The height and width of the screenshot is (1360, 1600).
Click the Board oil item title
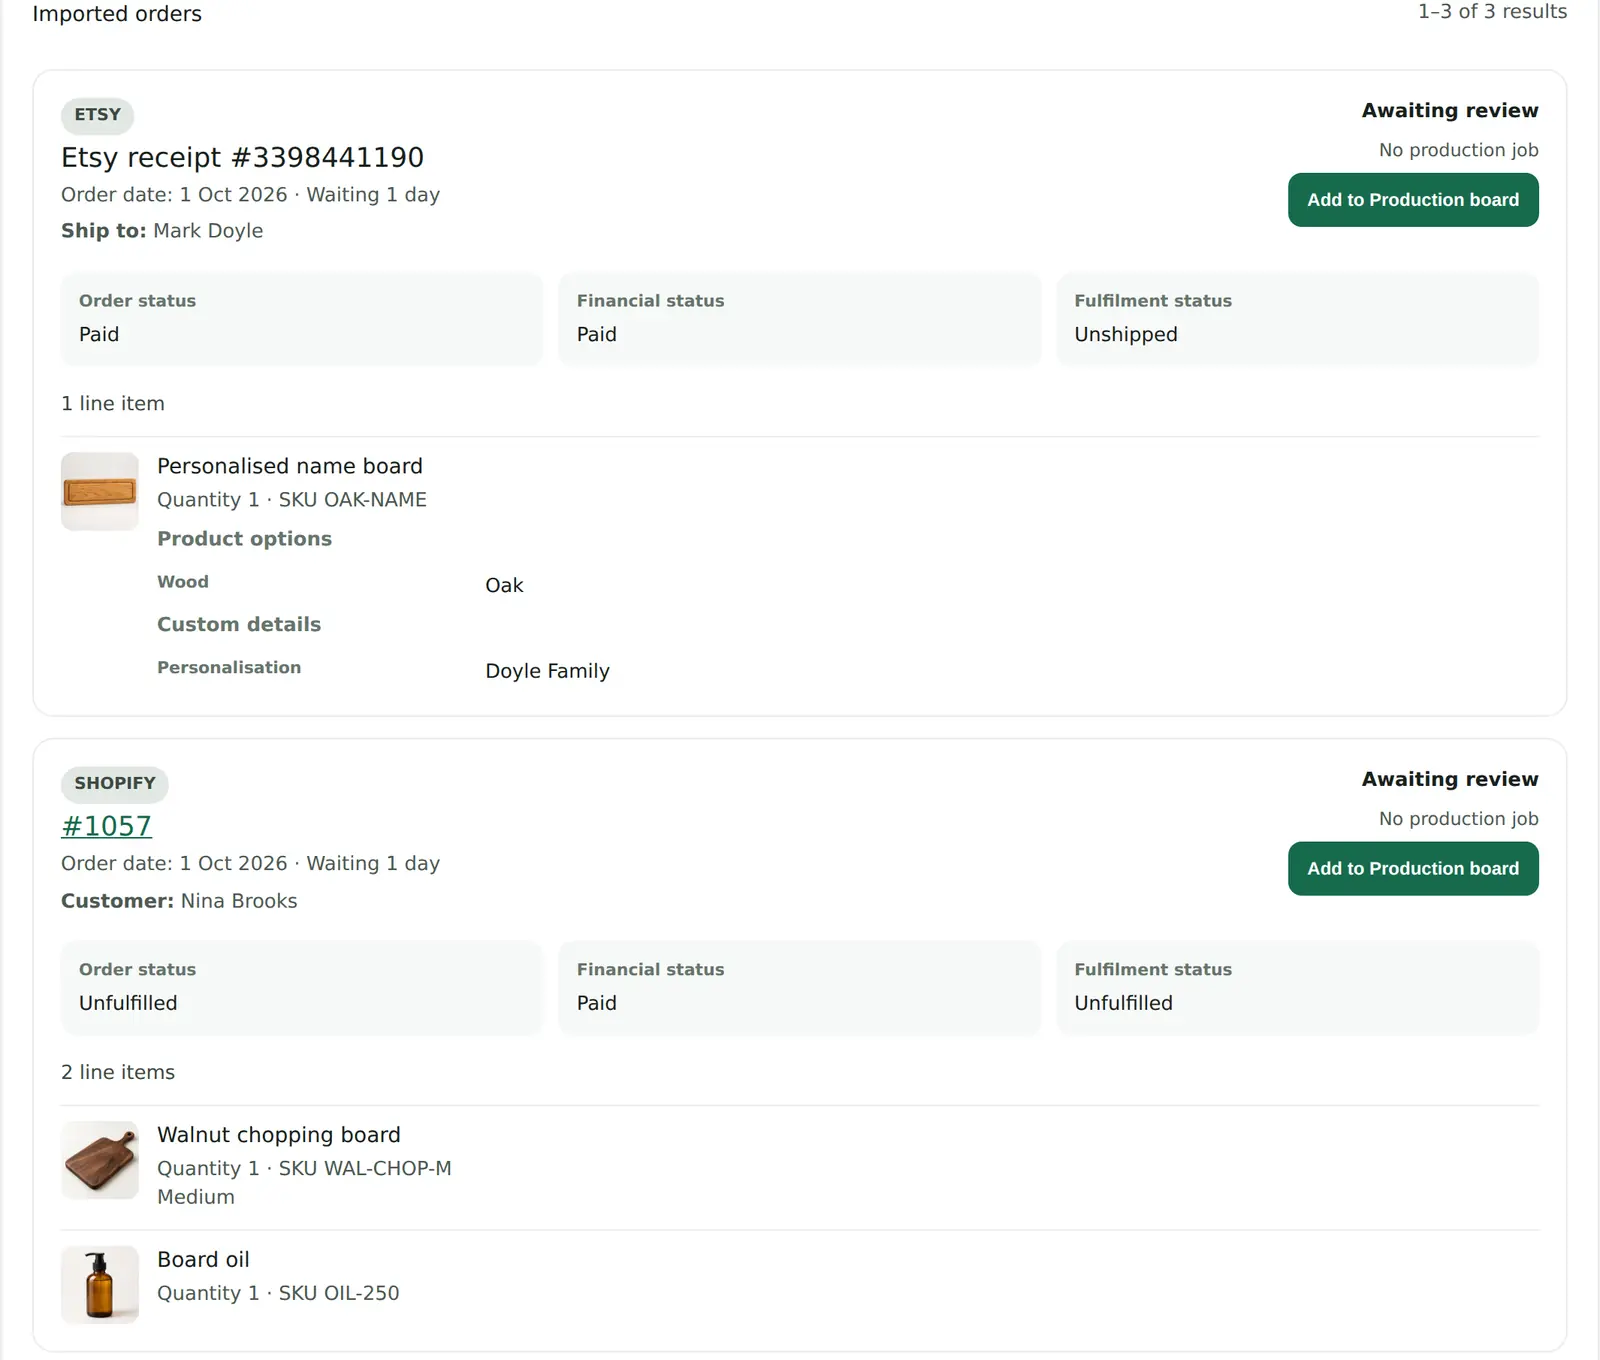point(203,1260)
